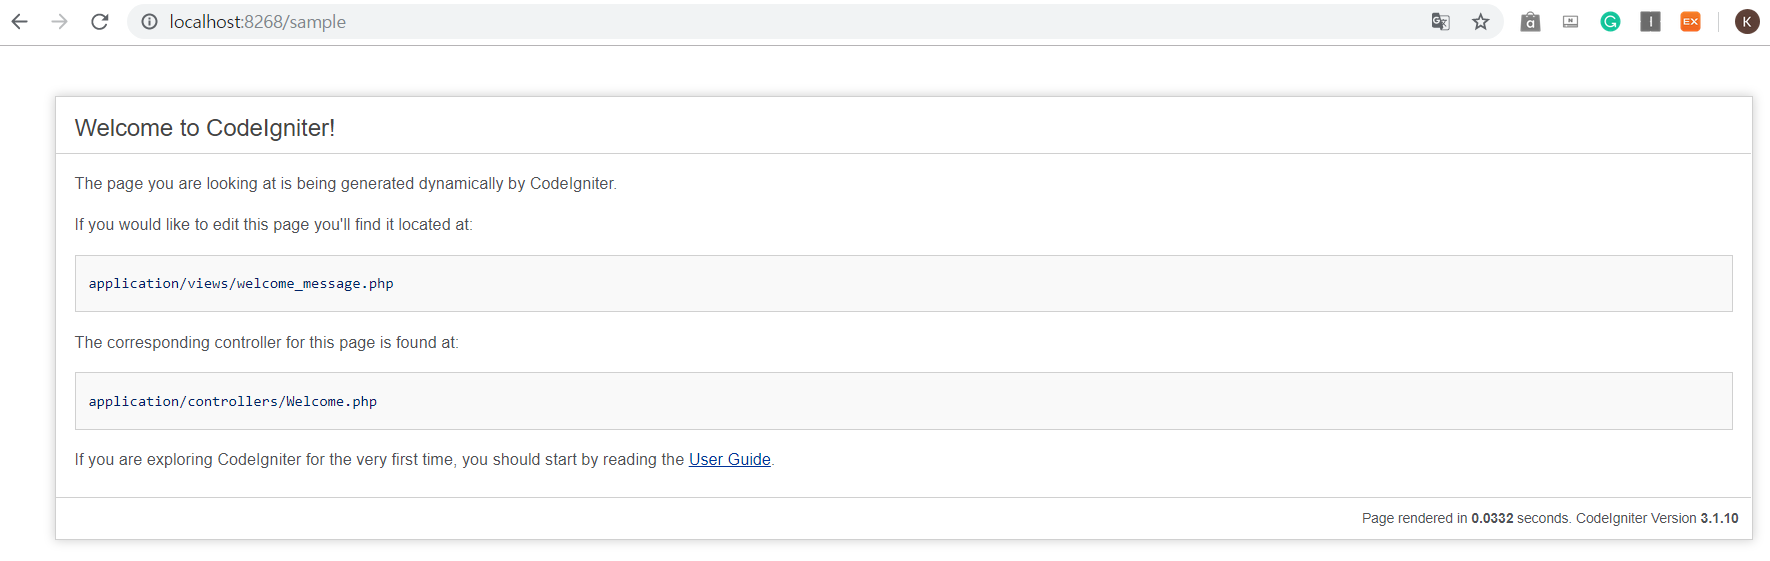Screen dimensions: 1770x561
Task: Click the application/views/welcome_message.php code path
Action: tap(241, 284)
